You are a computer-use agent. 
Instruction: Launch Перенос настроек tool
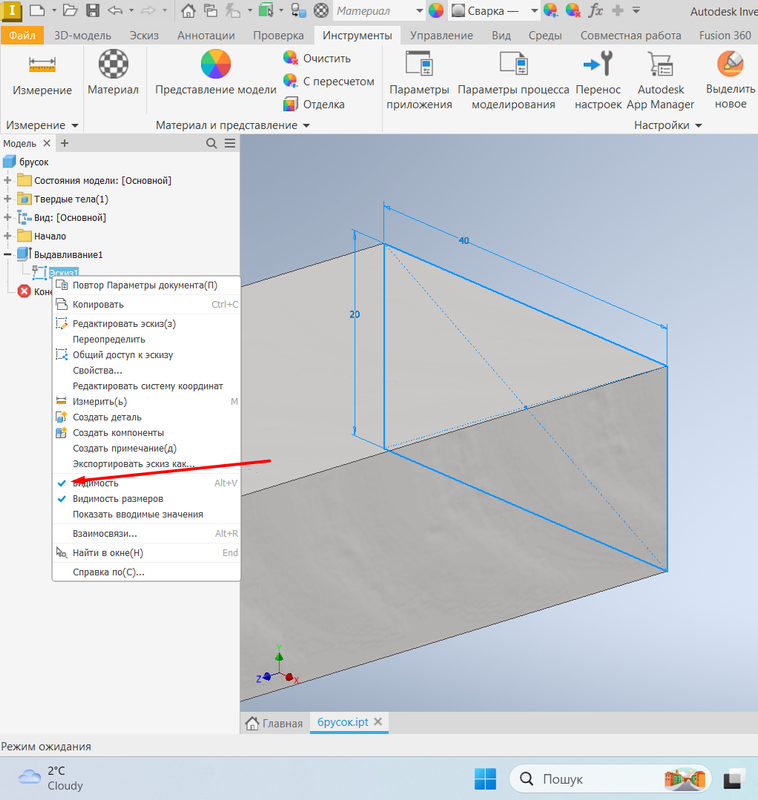[598, 80]
